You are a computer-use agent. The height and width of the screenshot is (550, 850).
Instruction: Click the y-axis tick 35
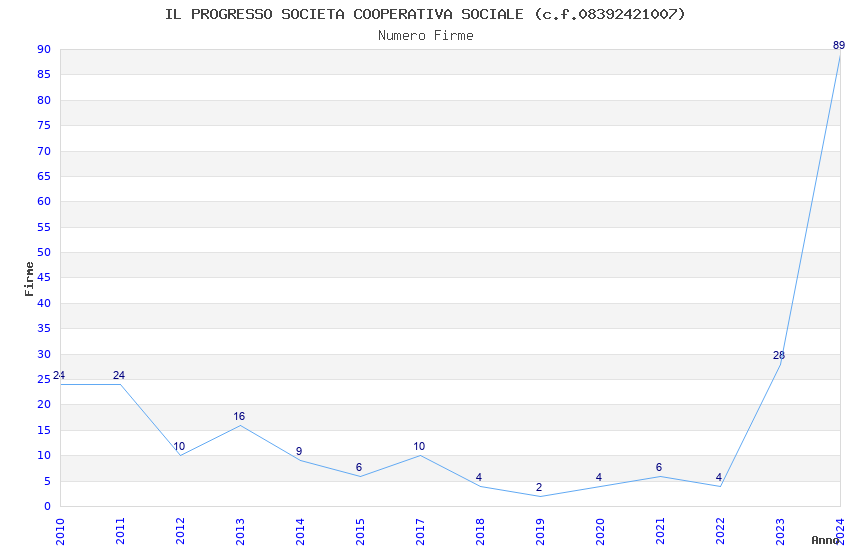(x=44, y=328)
